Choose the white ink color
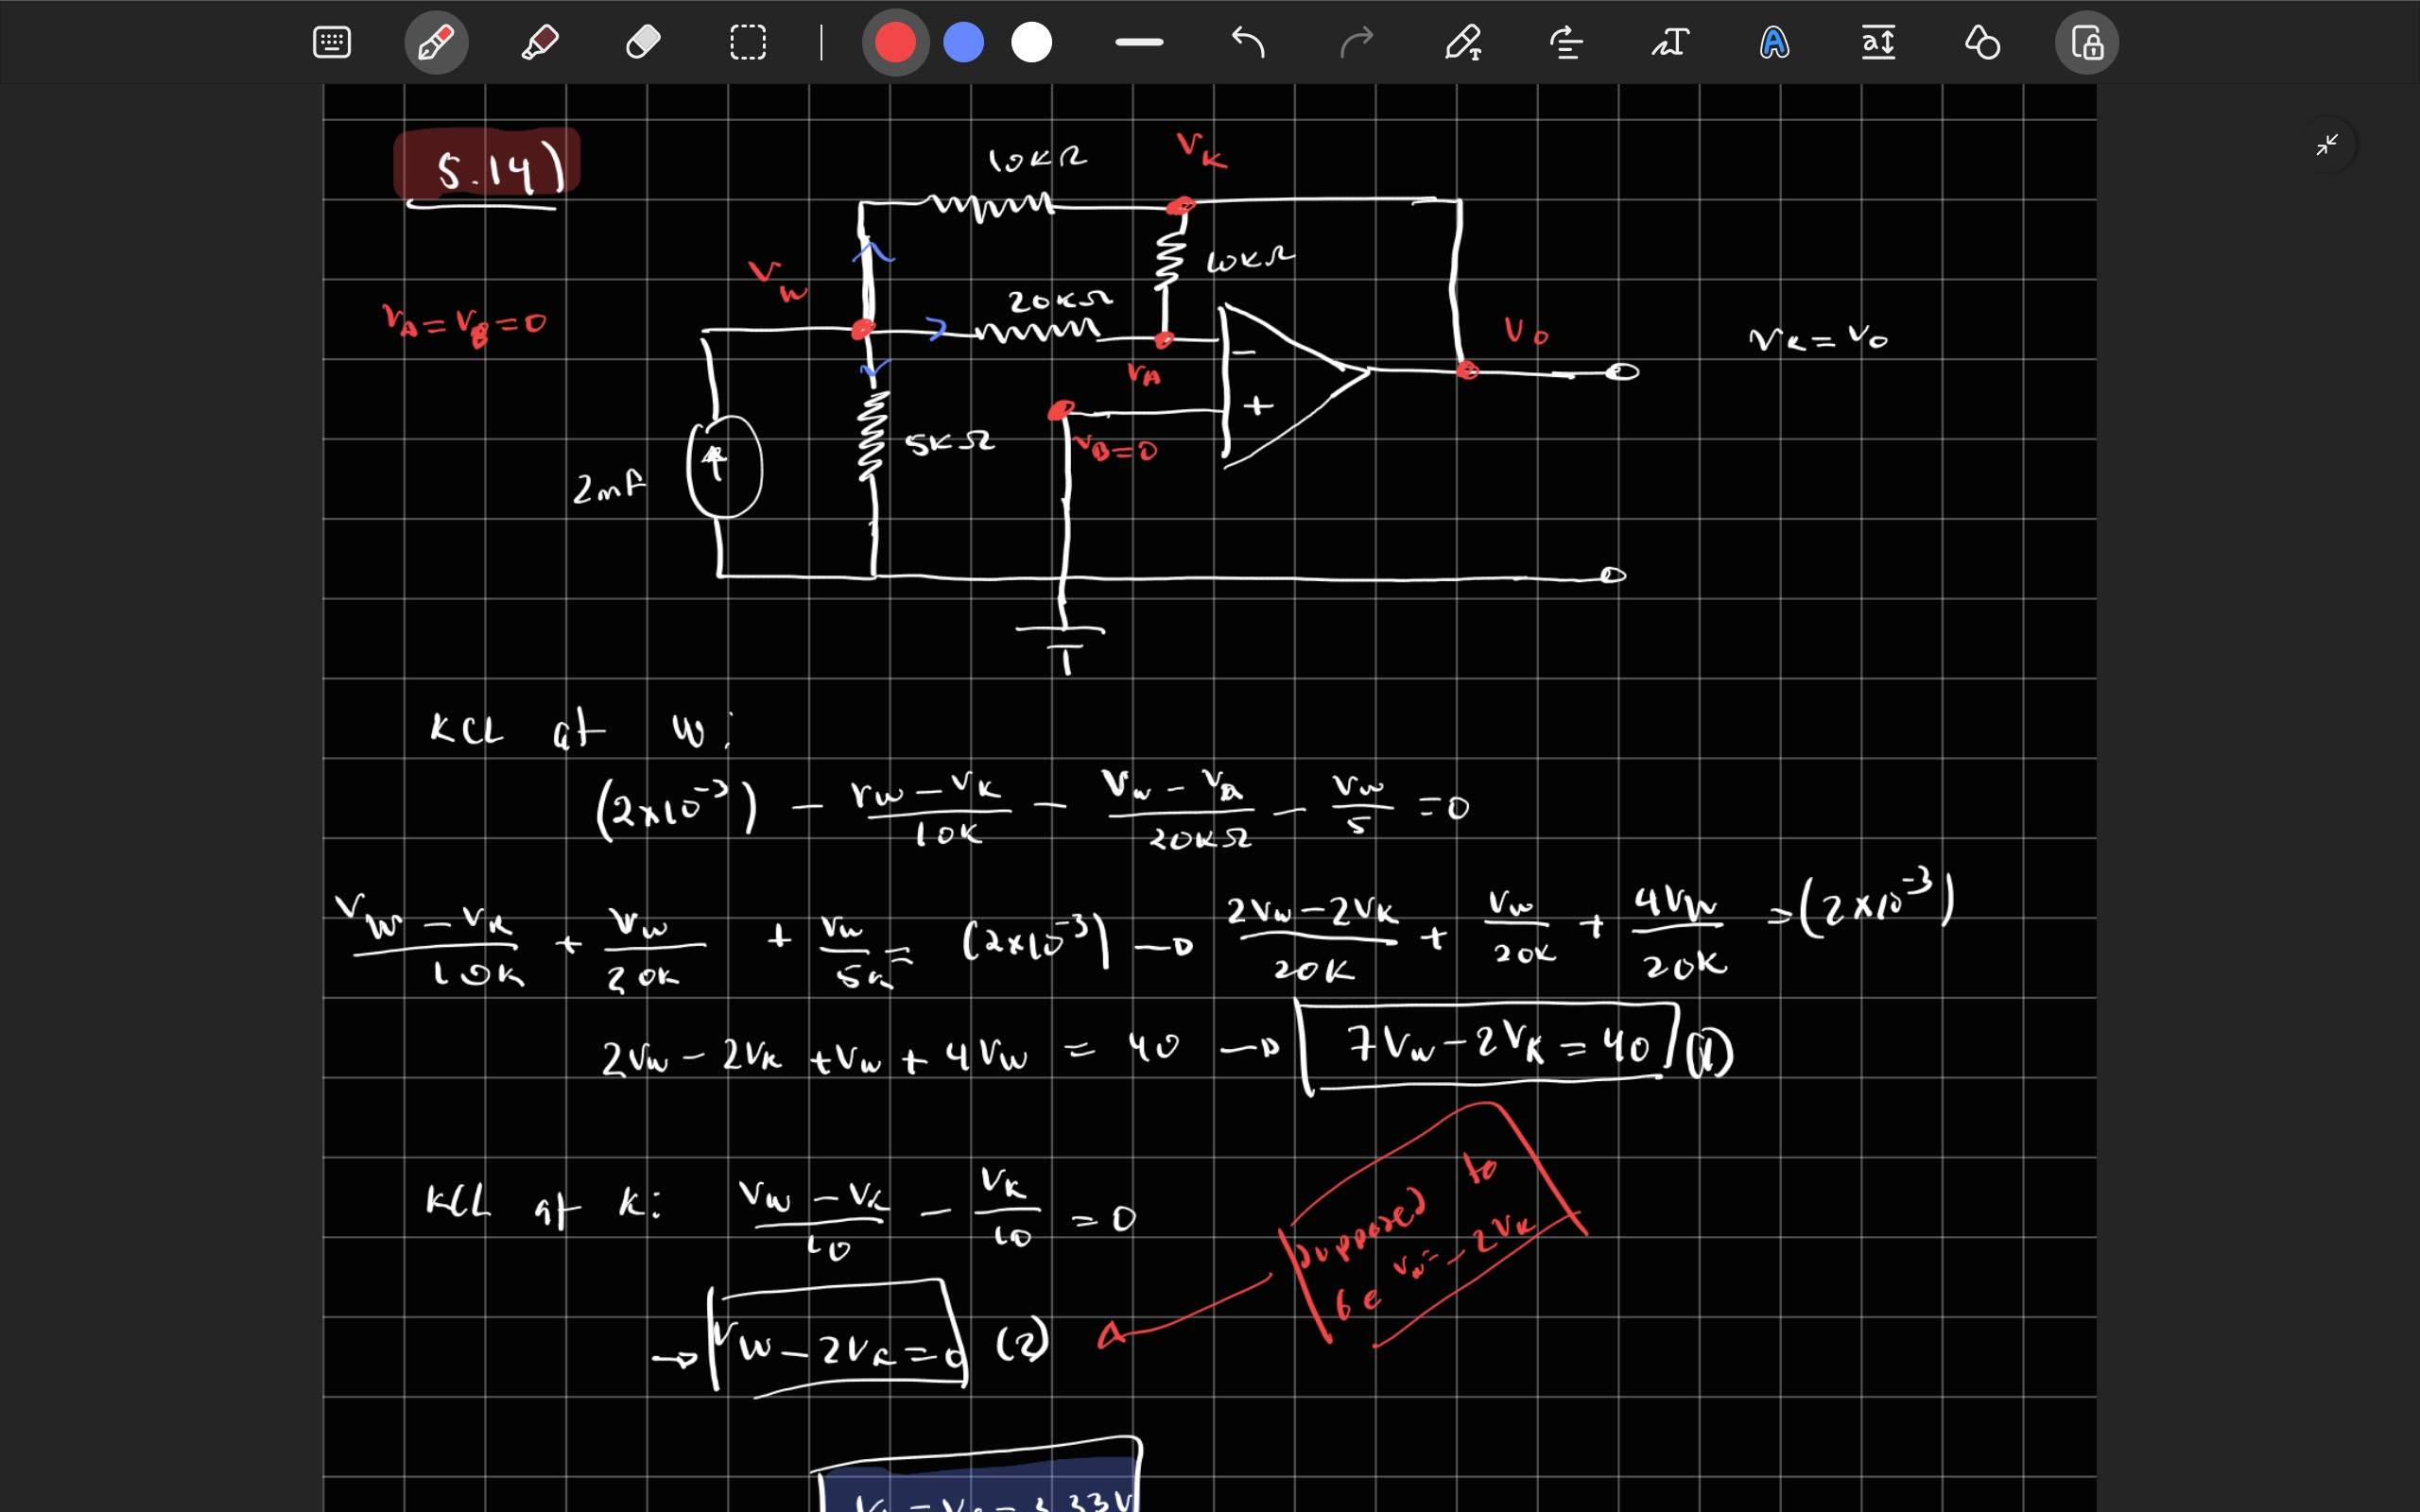Viewport: 2420px width, 1512px height. pos(1031,42)
